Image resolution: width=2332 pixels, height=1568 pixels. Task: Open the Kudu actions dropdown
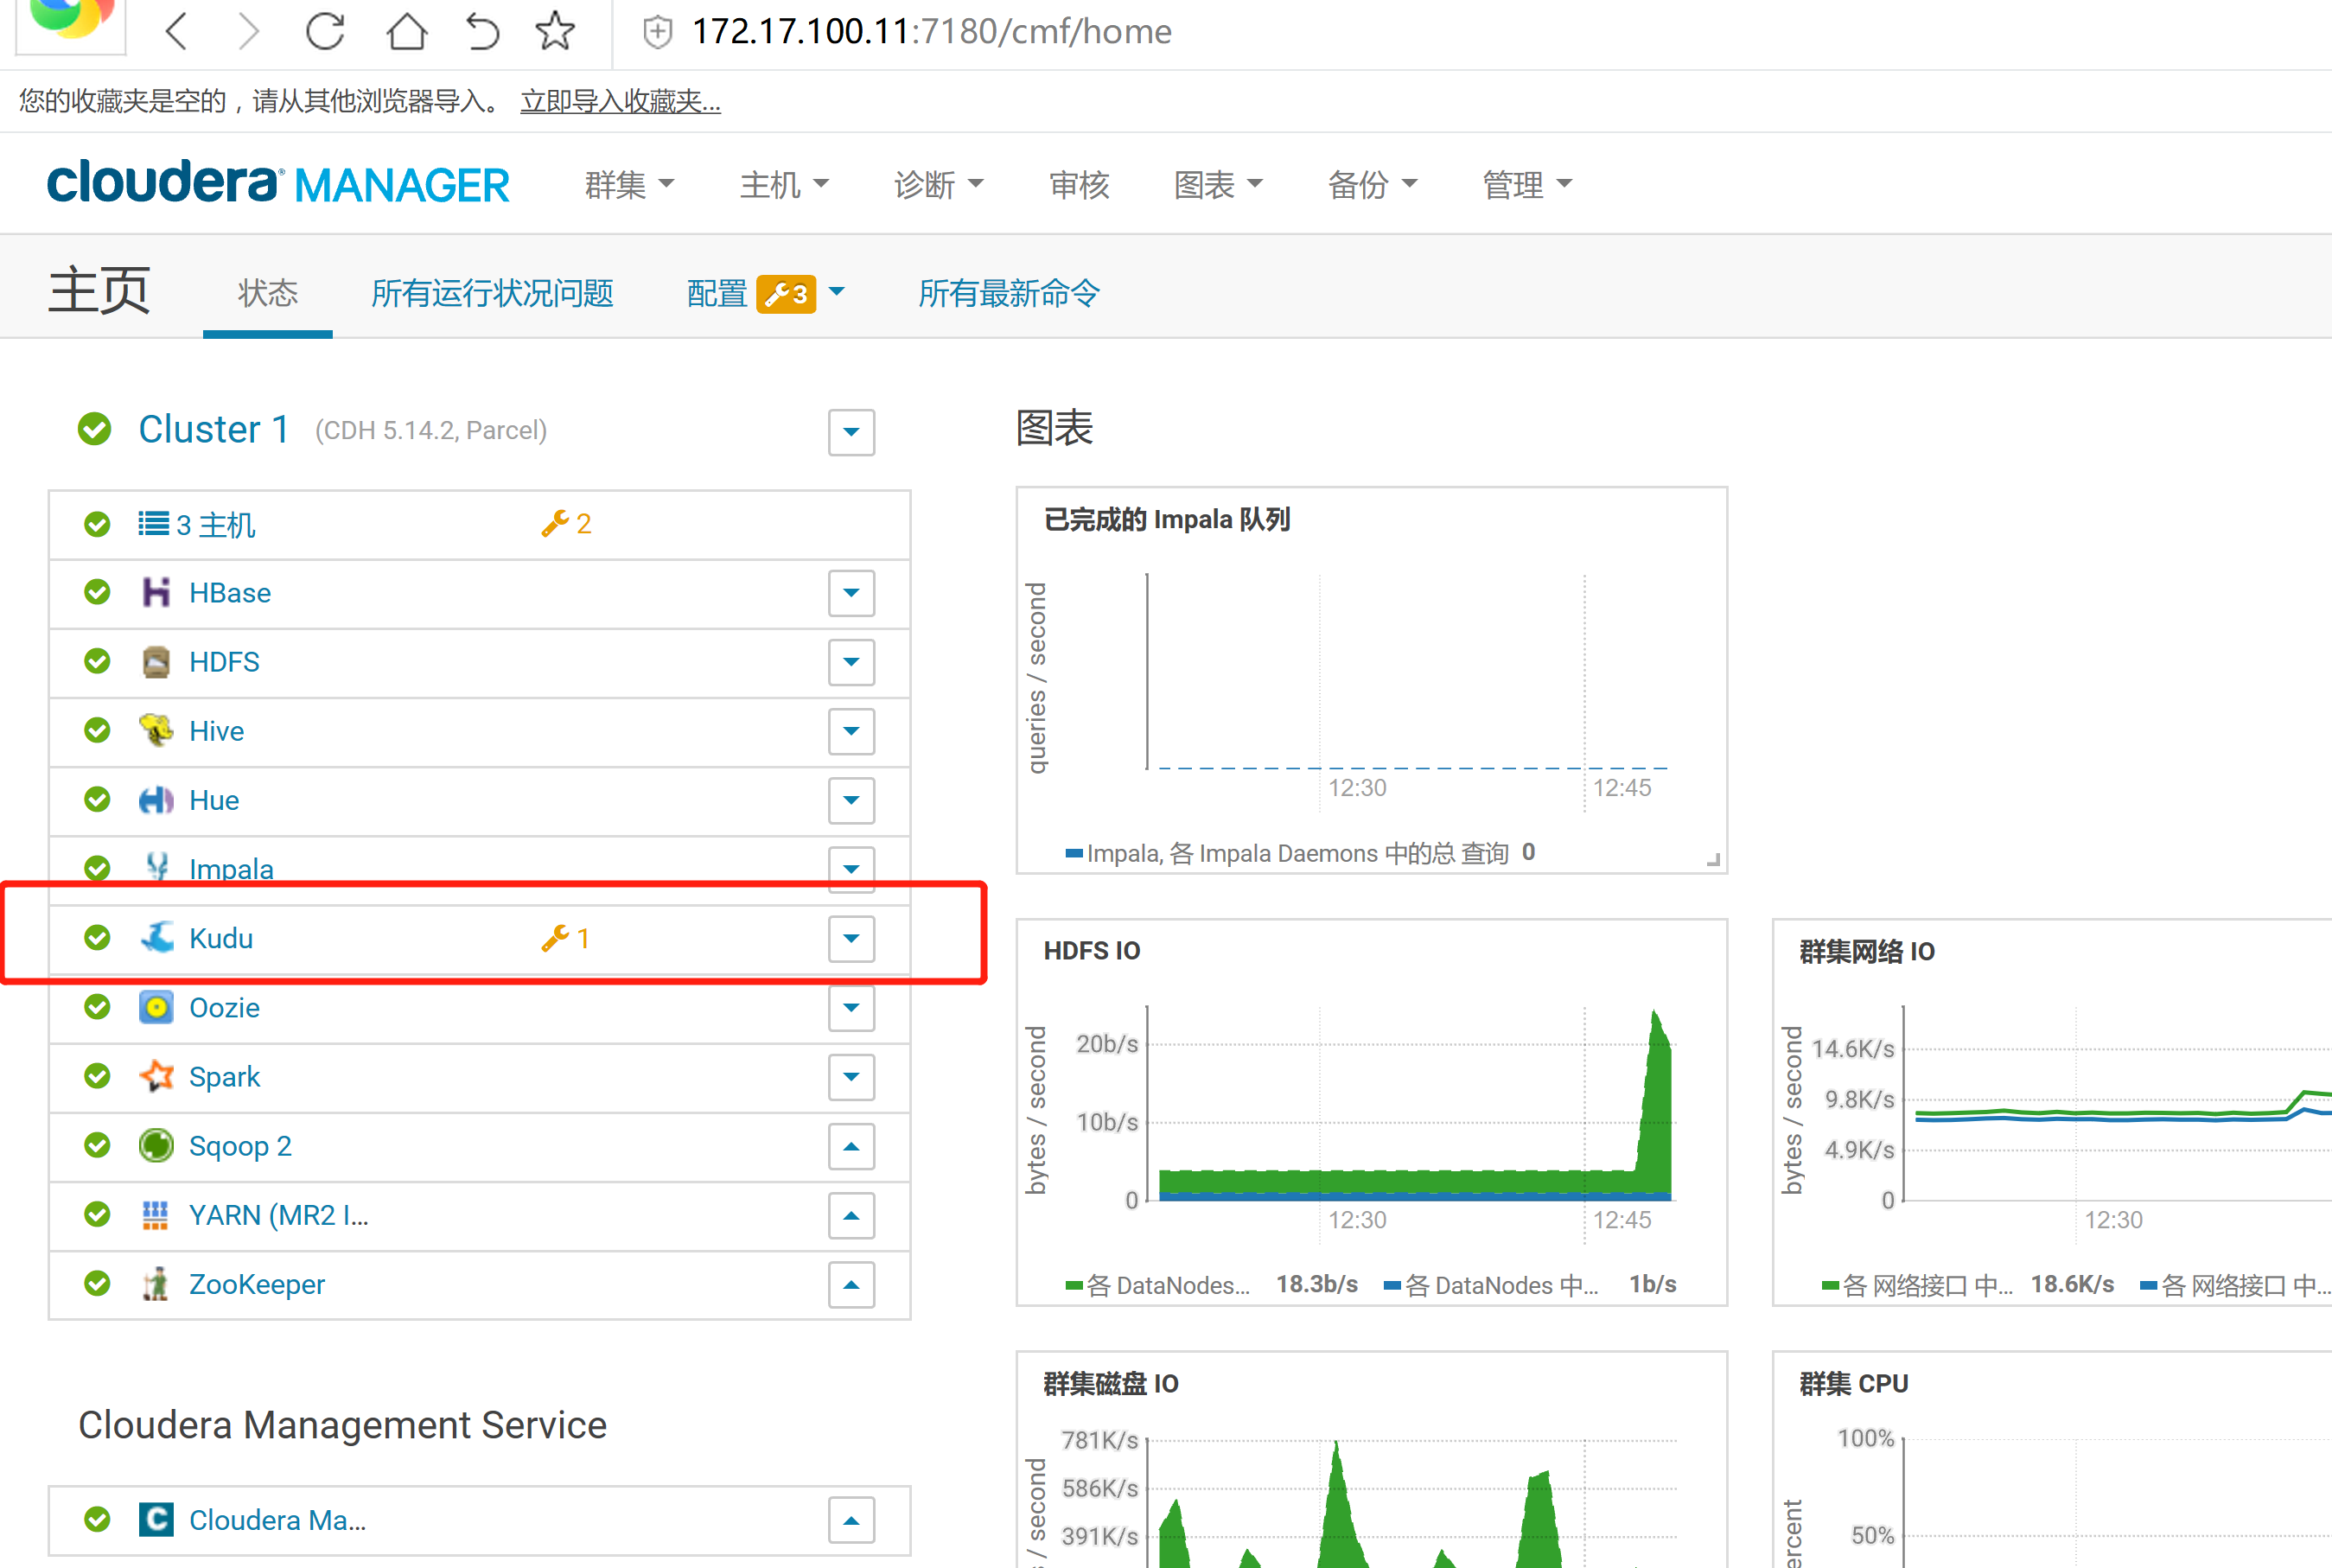[851, 938]
